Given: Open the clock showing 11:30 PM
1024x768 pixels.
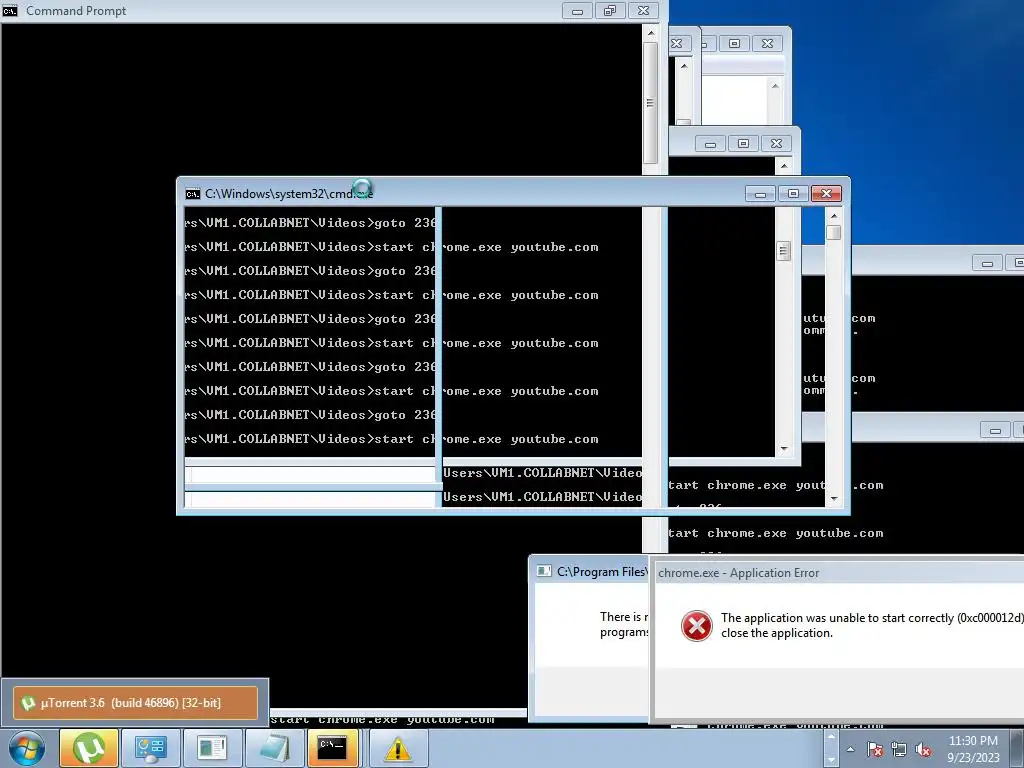Looking at the screenshot, I should pyautogui.click(x=973, y=741).
